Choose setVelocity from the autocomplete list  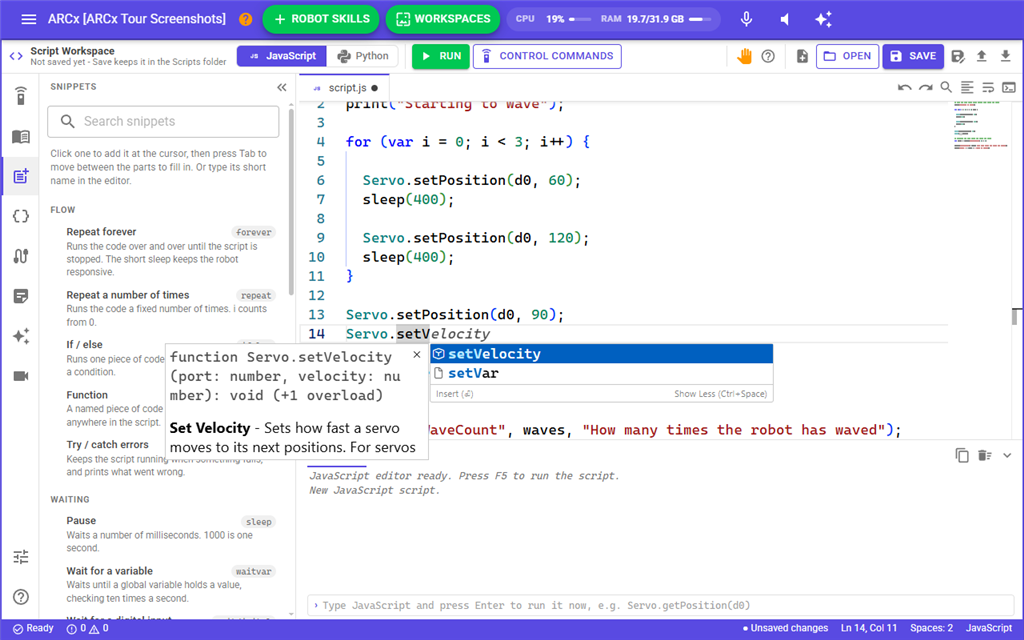click(x=601, y=354)
